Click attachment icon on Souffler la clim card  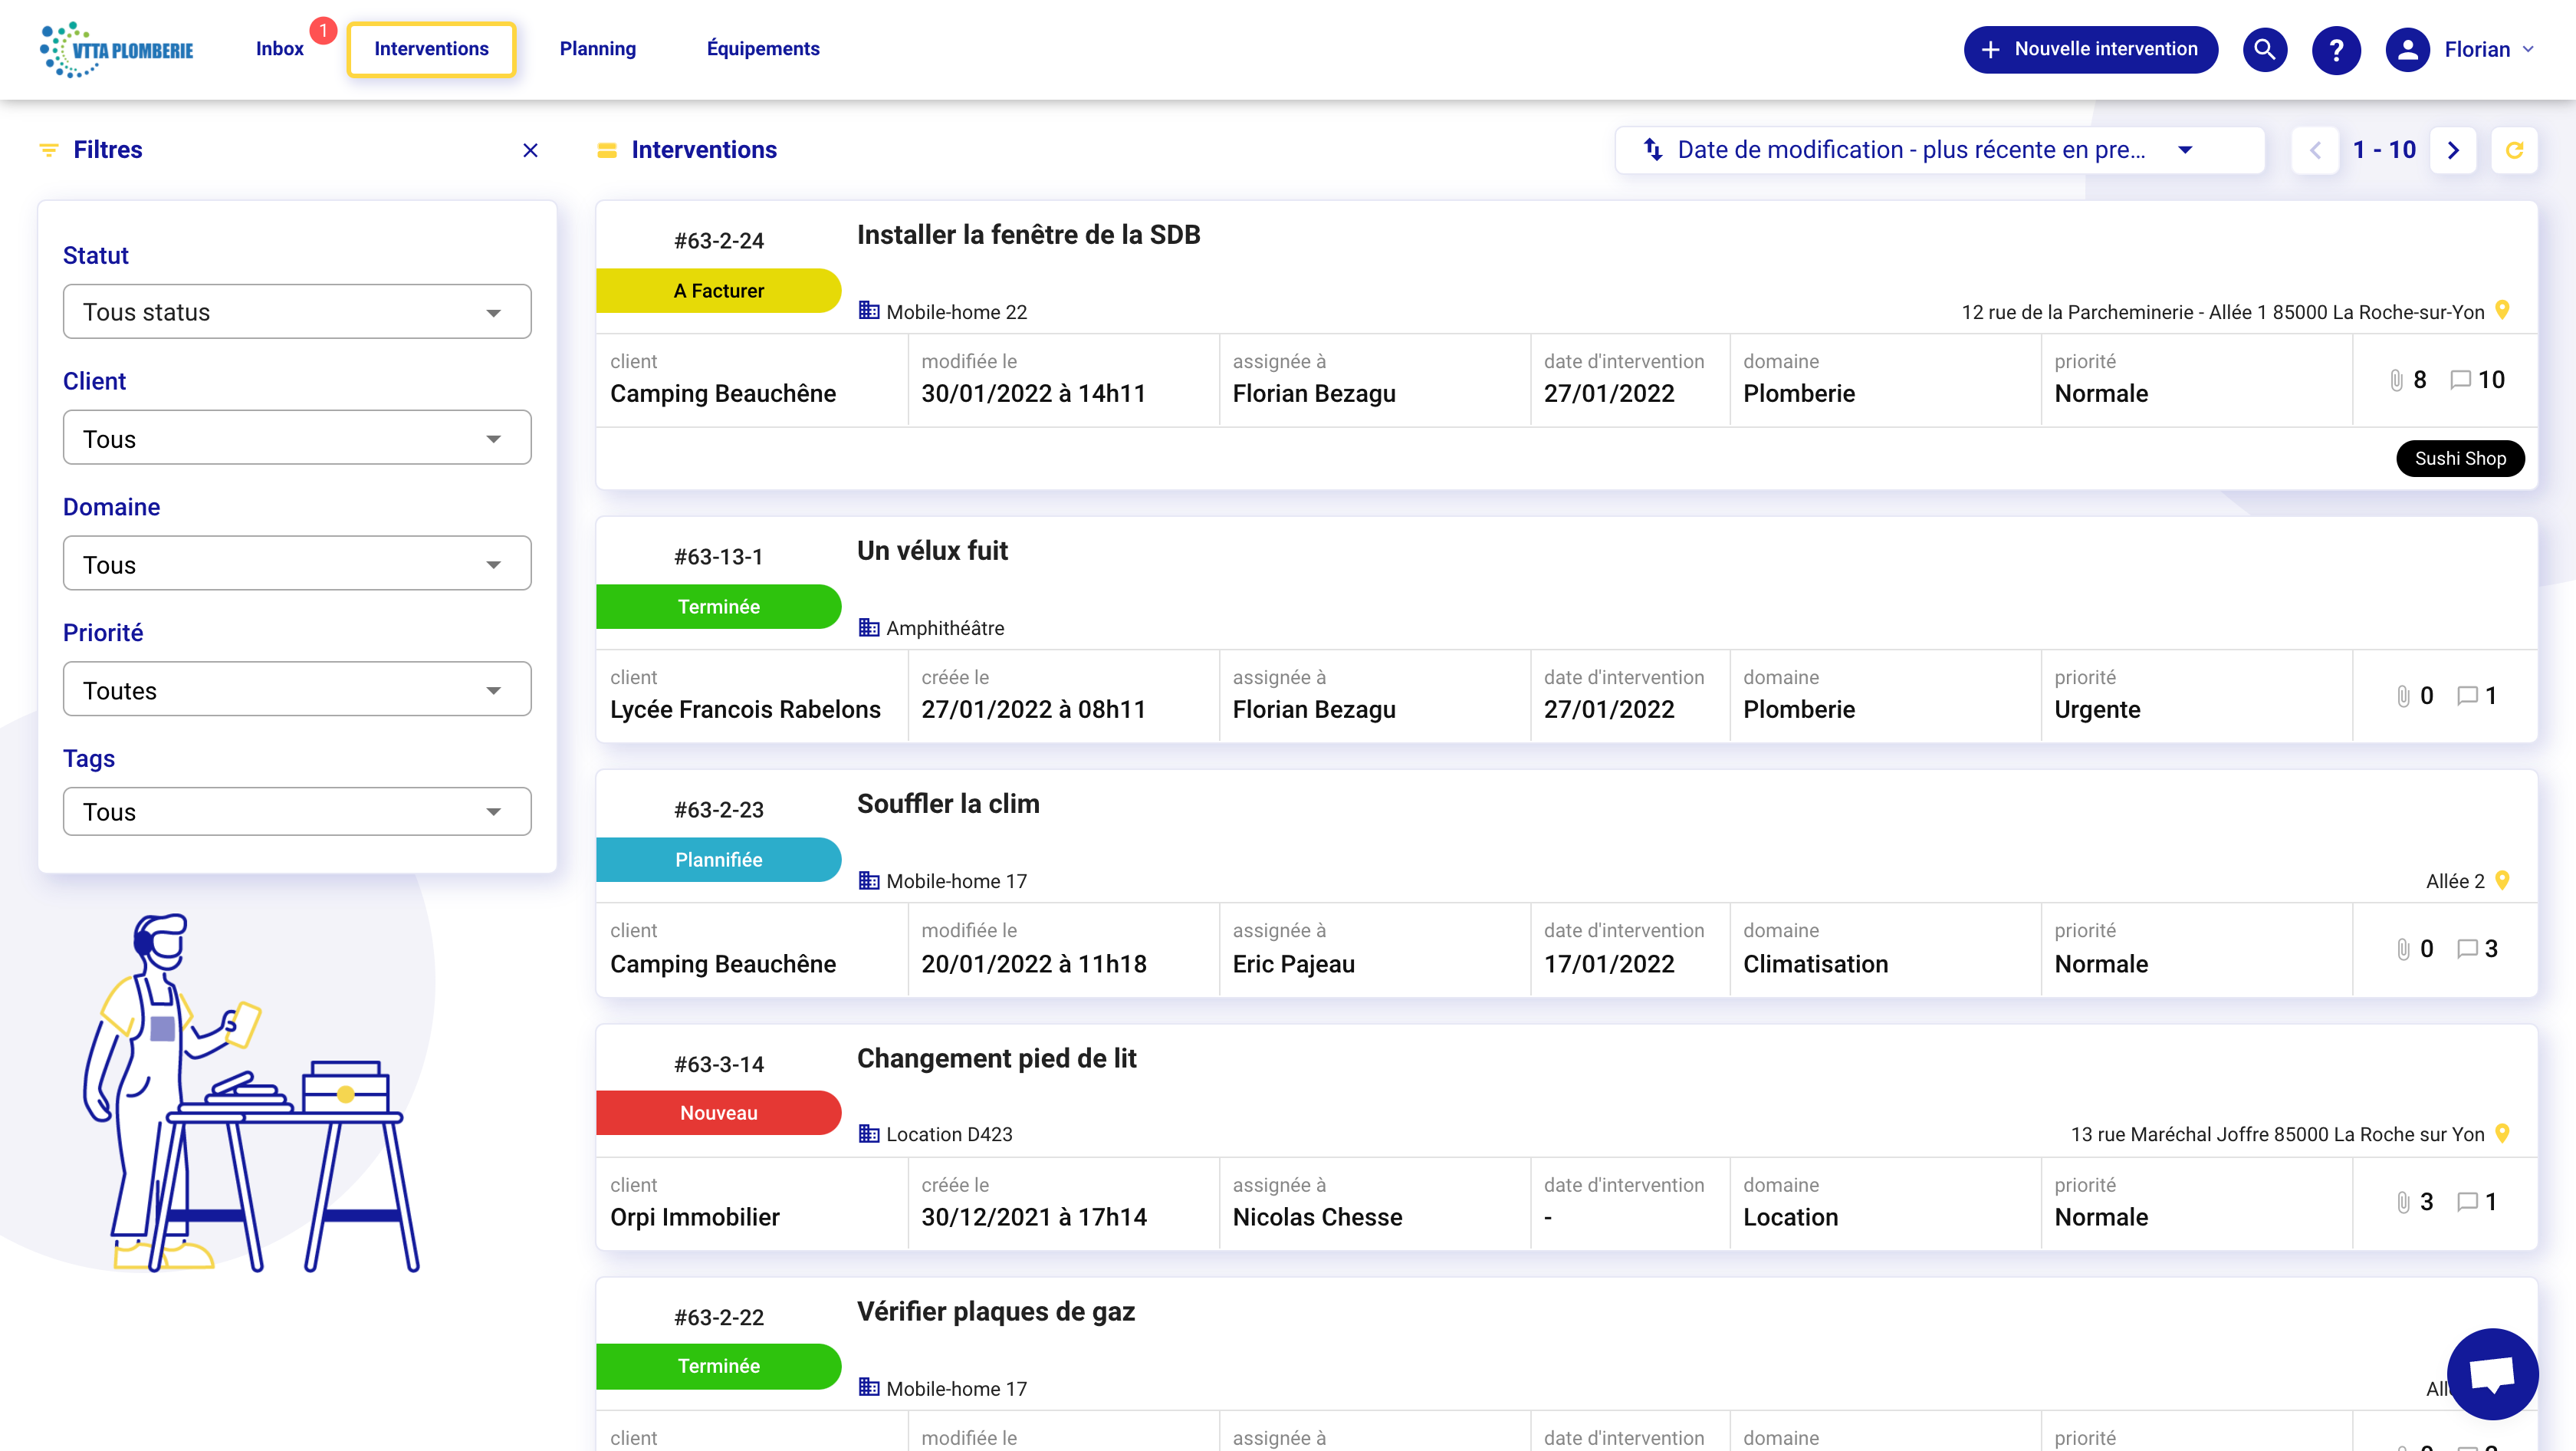pyautogui.click(x=2404, y=949)
